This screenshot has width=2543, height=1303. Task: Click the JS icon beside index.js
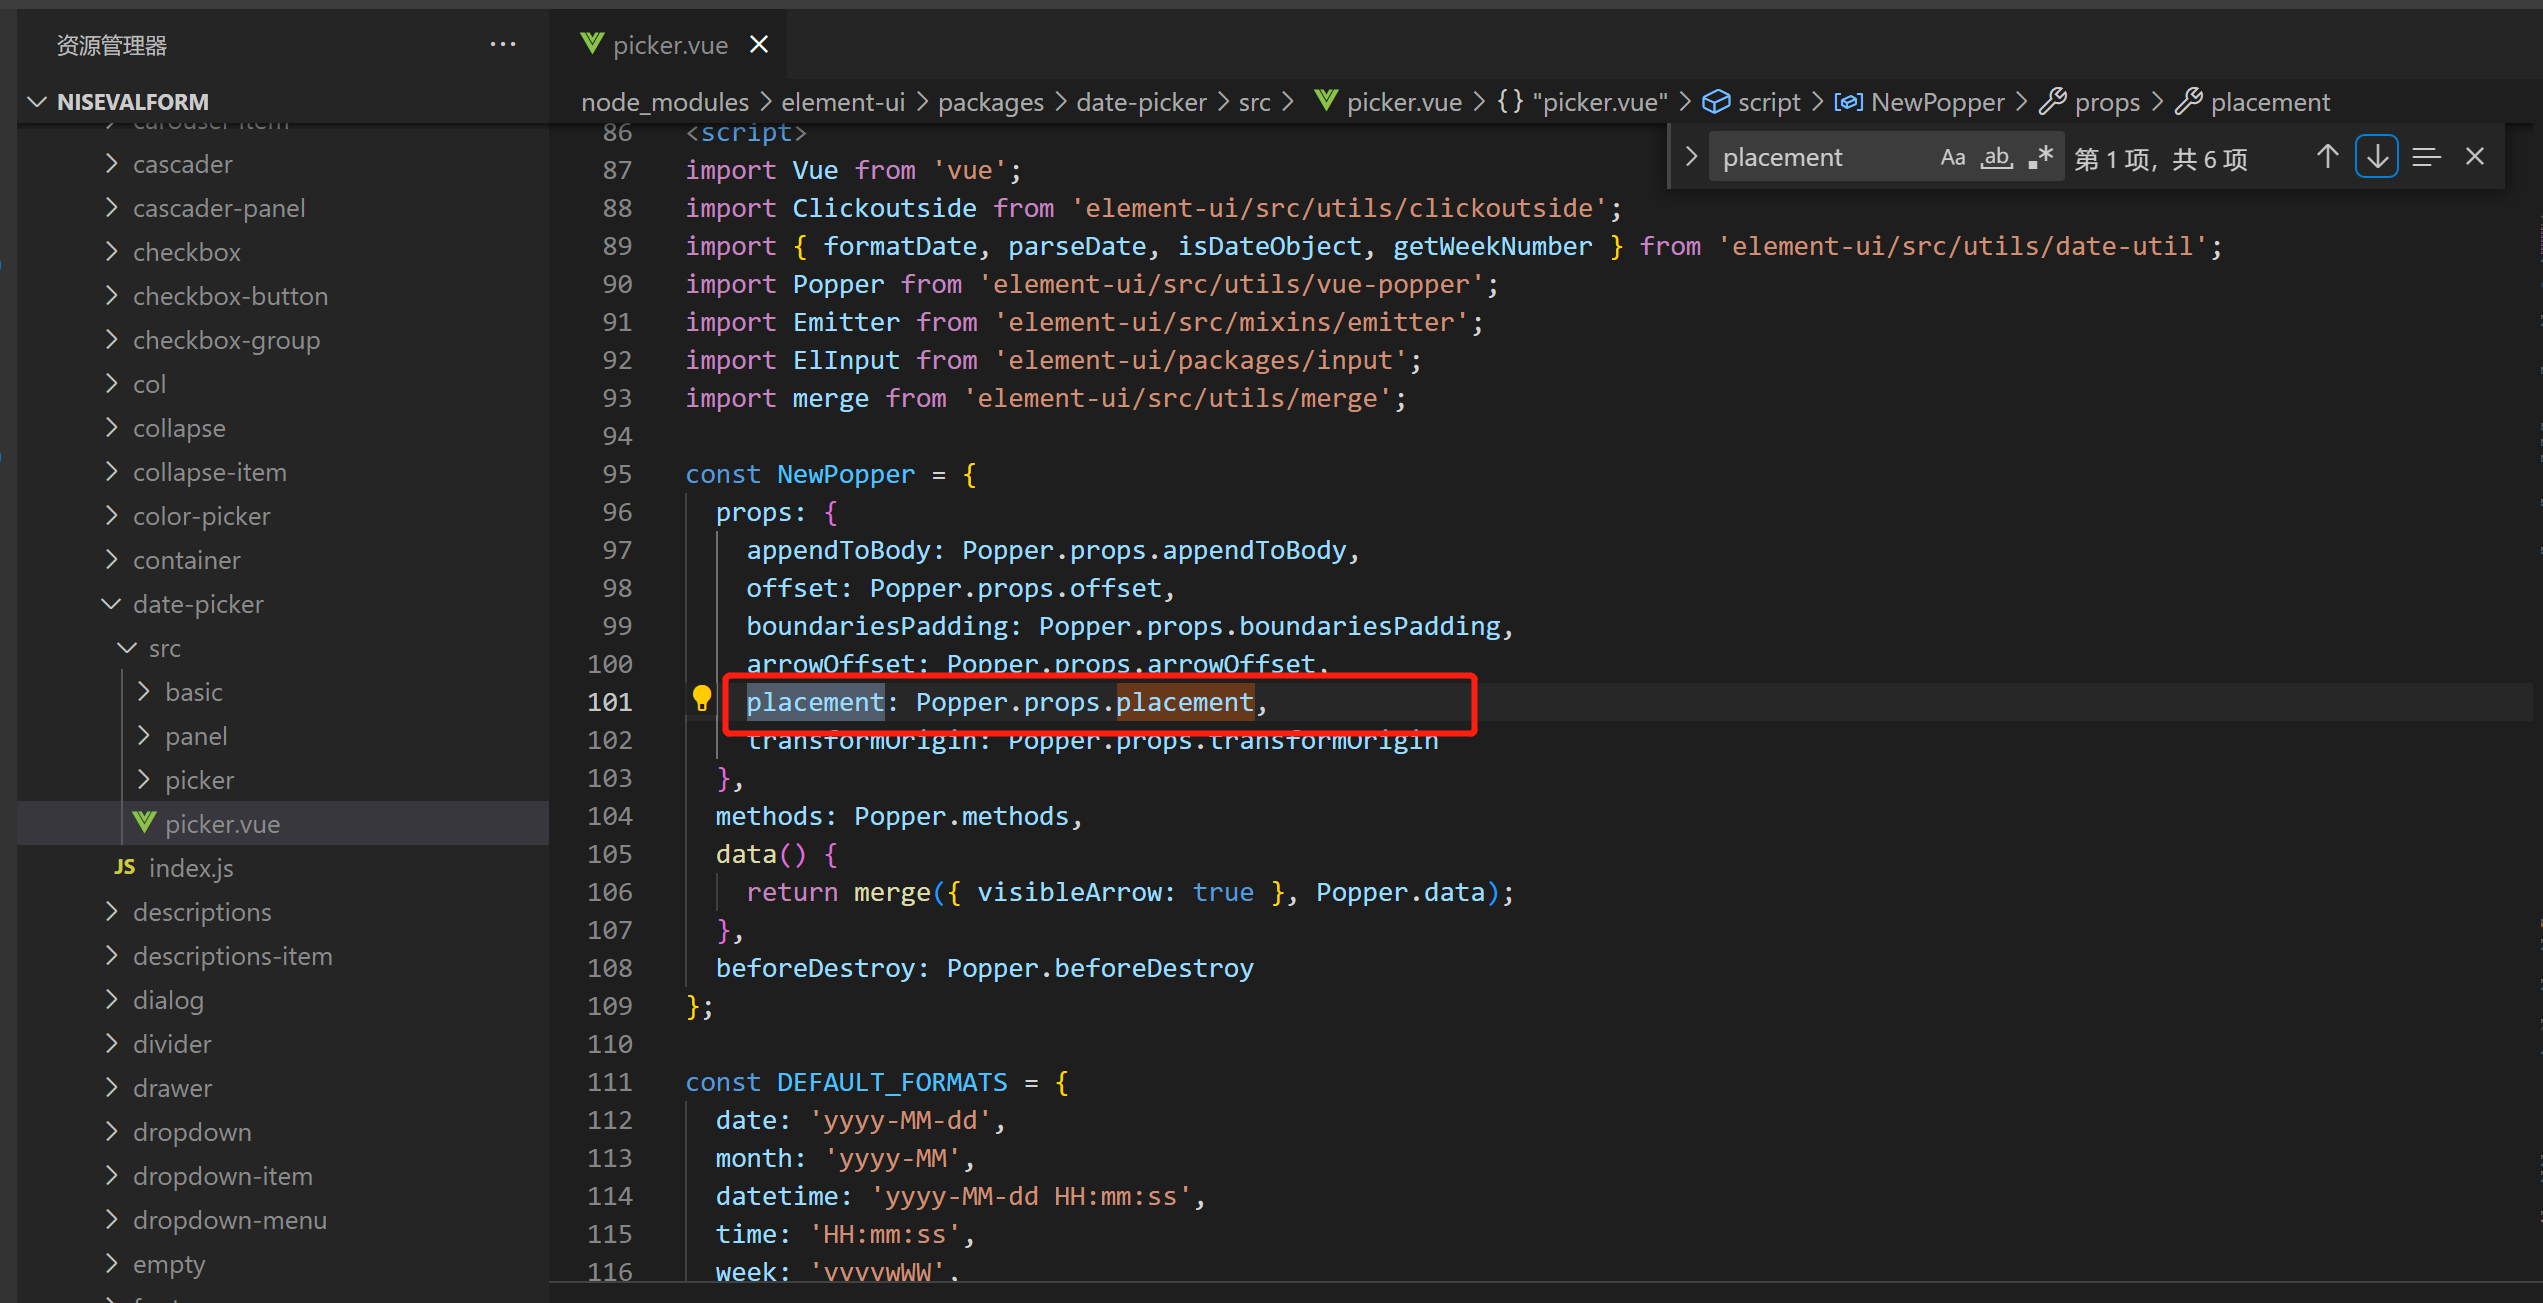(124, 867)
